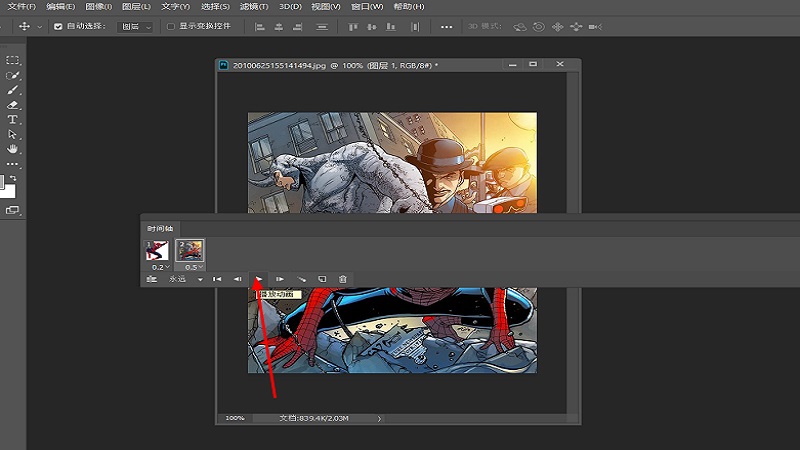
Task: Click the Move tool icon in options bar
Action: click(24, 27)
